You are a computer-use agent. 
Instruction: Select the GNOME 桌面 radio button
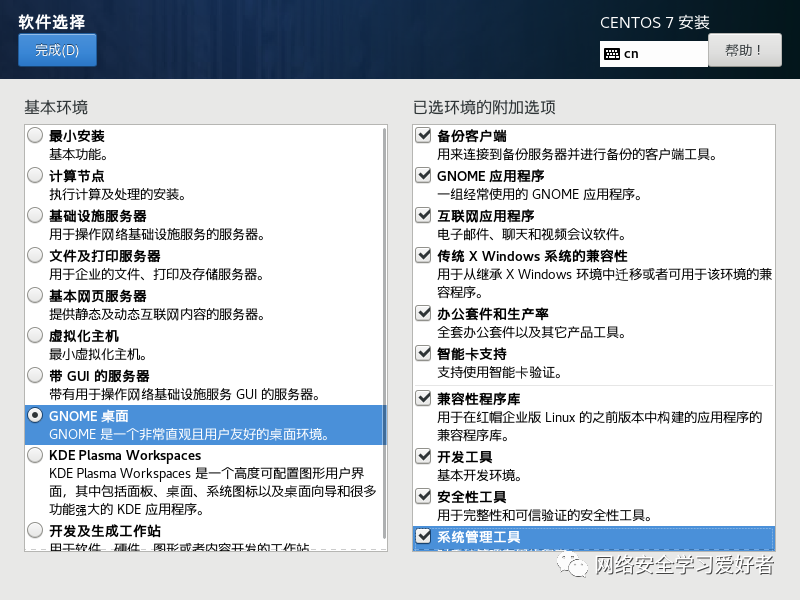(x=35, y=415)
